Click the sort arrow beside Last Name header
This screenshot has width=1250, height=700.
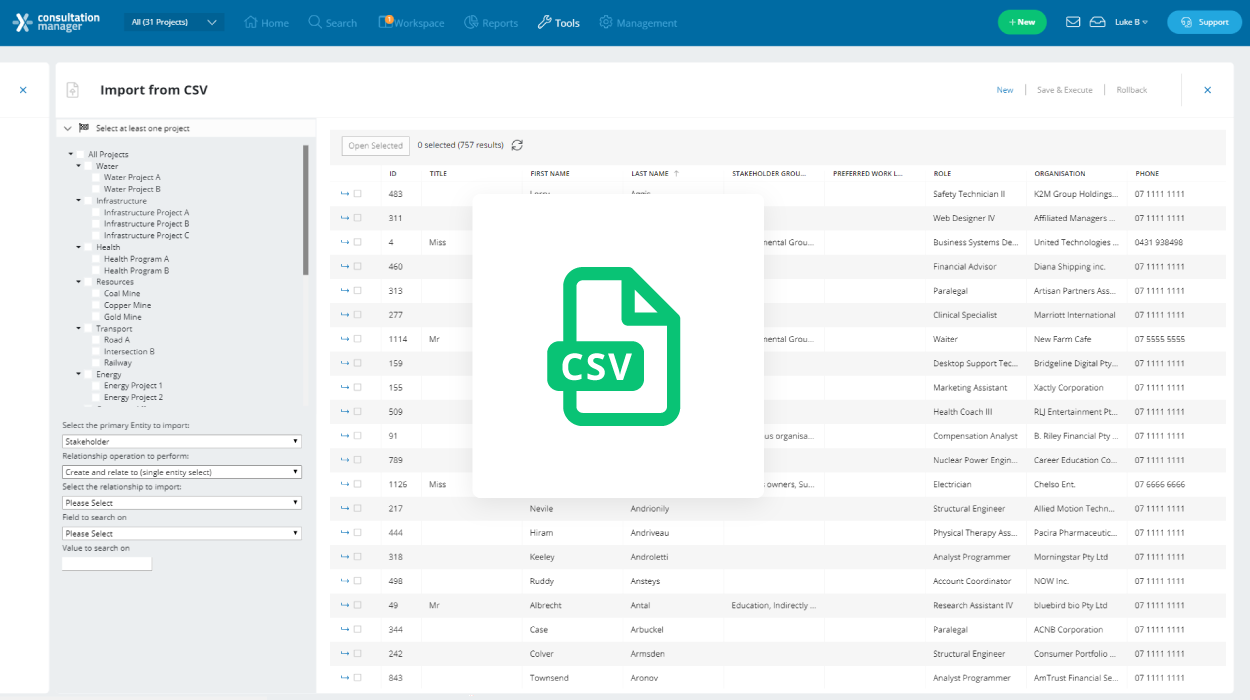[x=677, y=173]
